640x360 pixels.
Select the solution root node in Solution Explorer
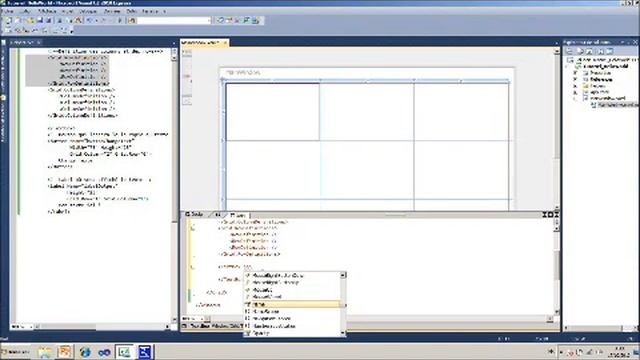tap(604, 60)
